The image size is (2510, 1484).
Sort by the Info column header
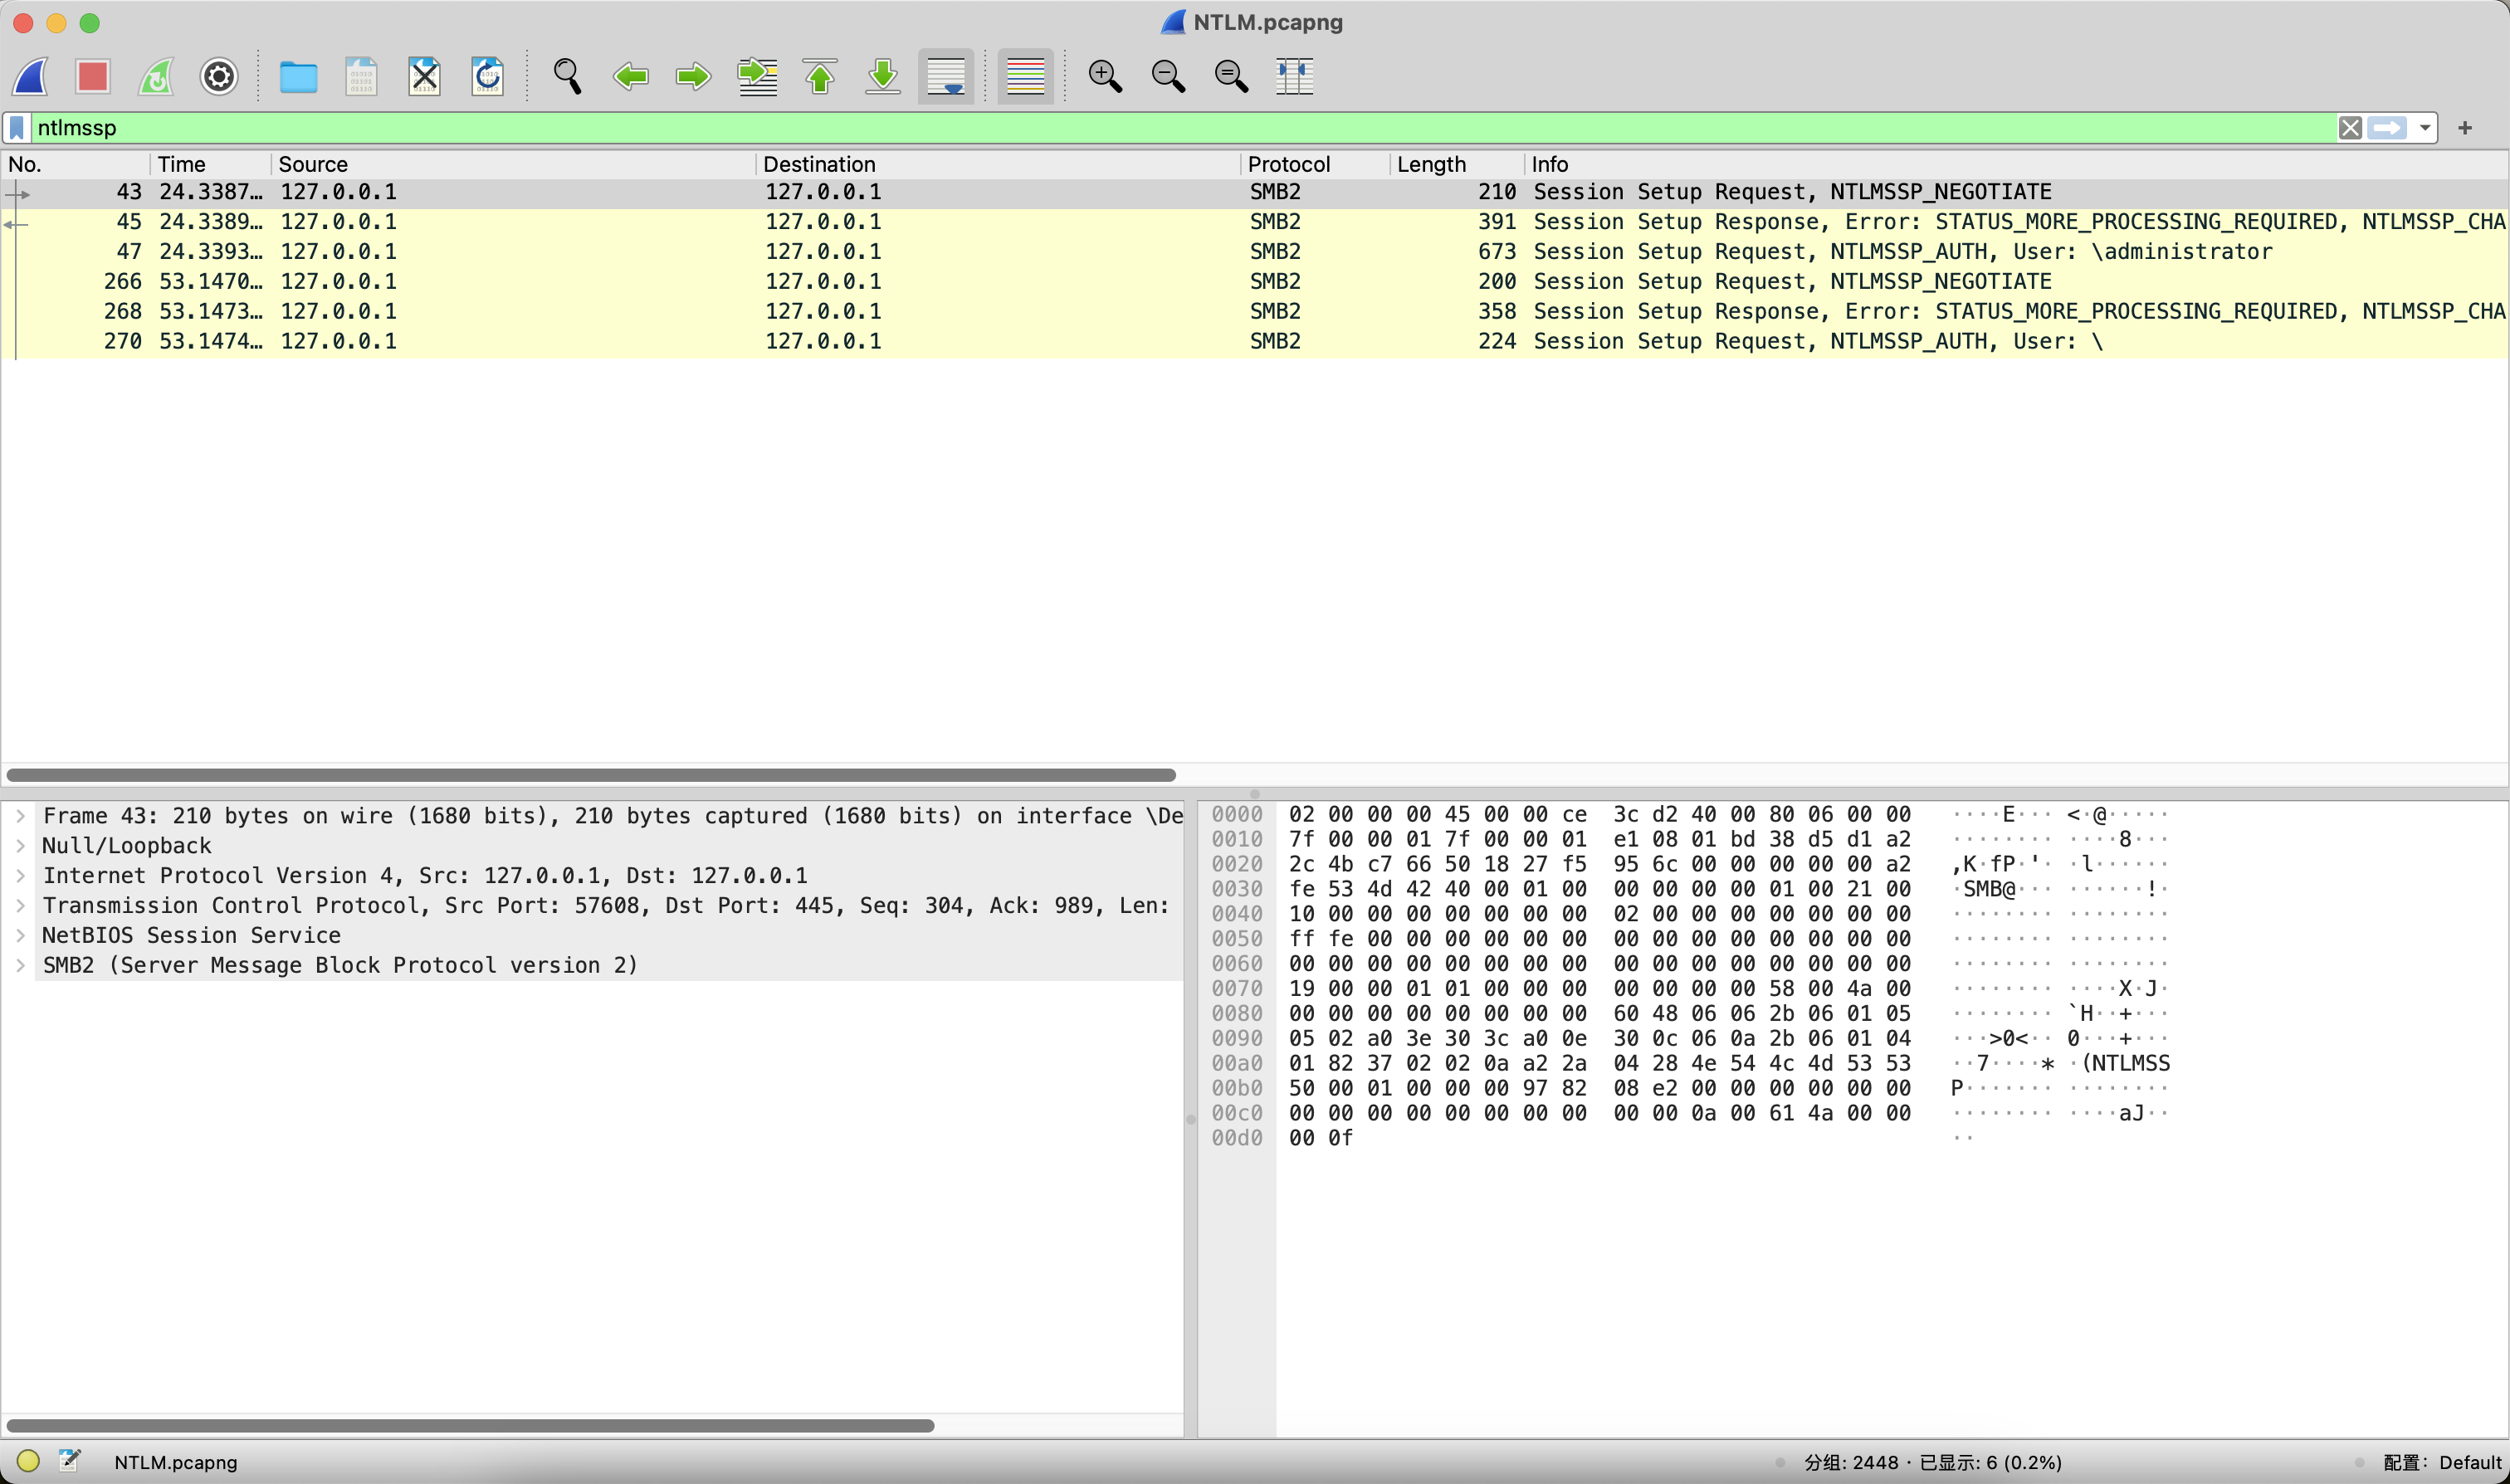pos(2017,164)
